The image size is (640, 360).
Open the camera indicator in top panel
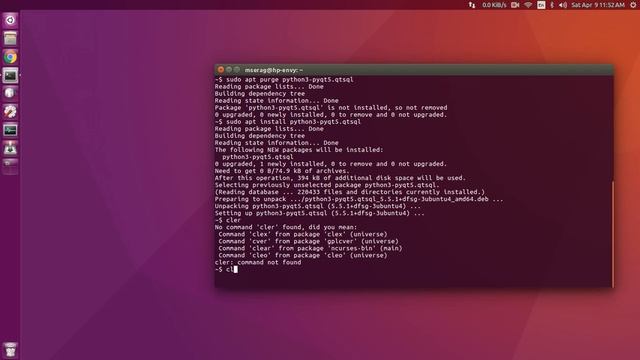coord(515,5)
